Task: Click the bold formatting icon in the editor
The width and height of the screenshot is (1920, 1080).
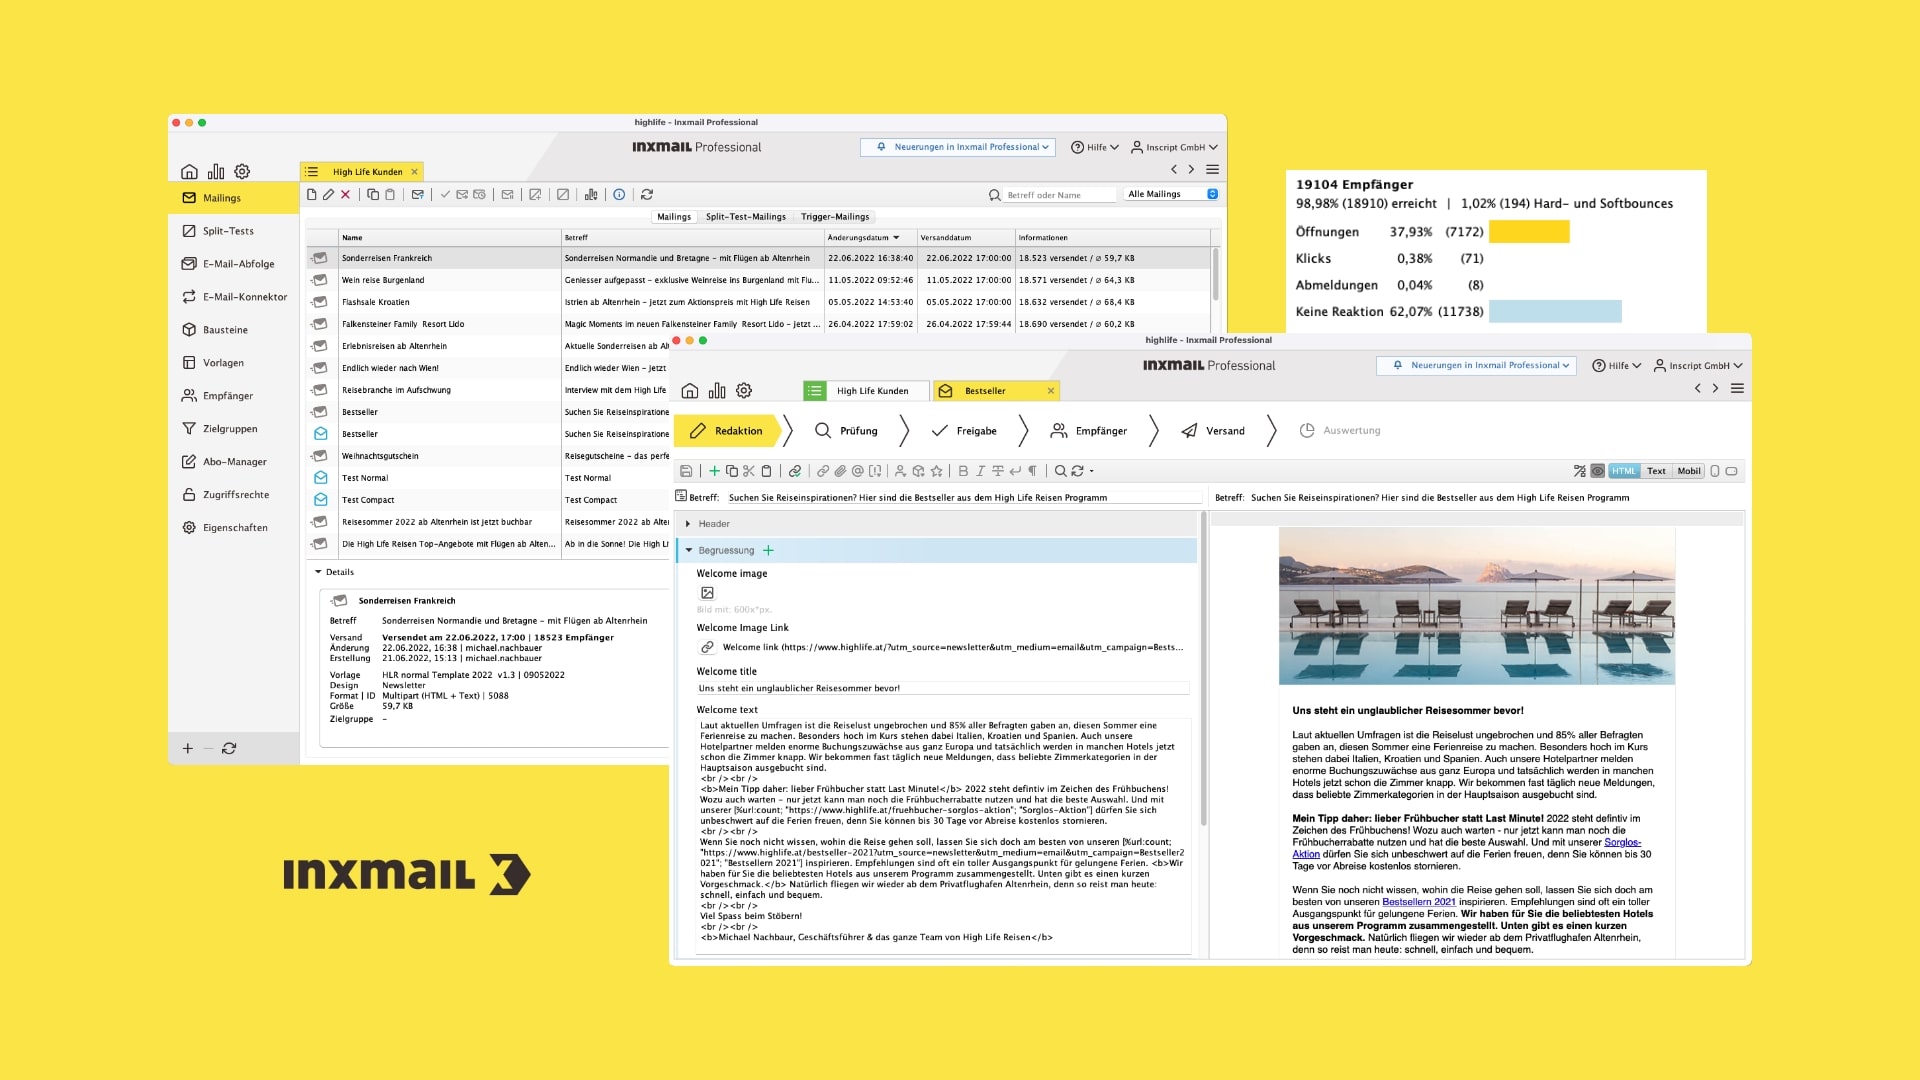Action: click(x=963, y=471)
